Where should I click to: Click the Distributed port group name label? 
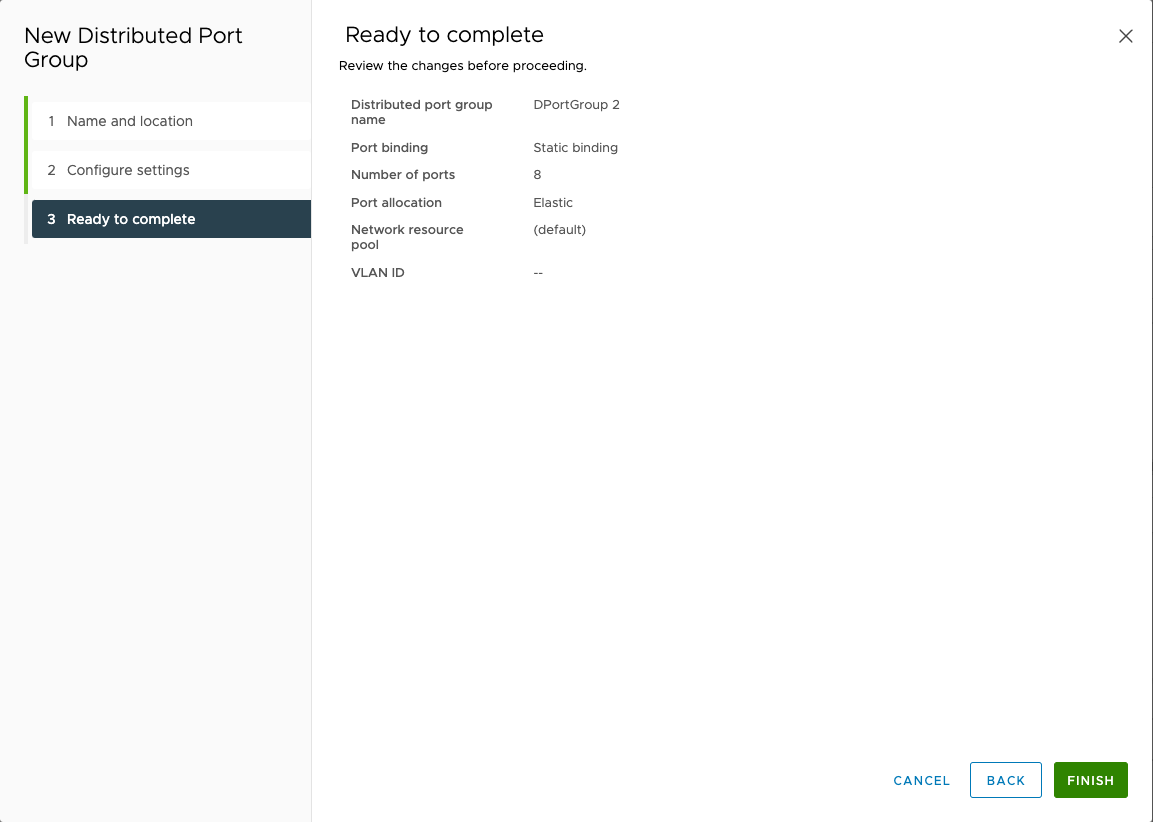[421, 111]
